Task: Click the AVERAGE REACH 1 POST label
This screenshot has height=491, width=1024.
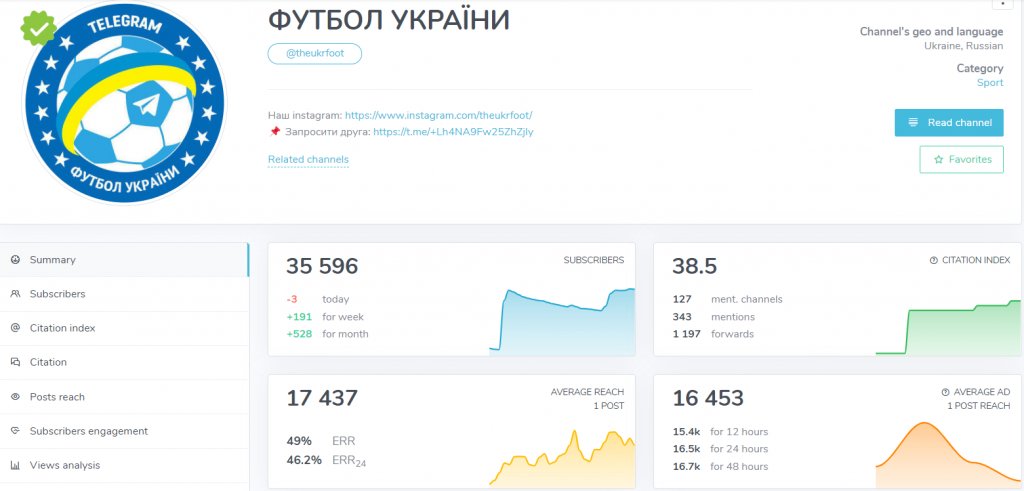Action: click(x=587, y=399)
